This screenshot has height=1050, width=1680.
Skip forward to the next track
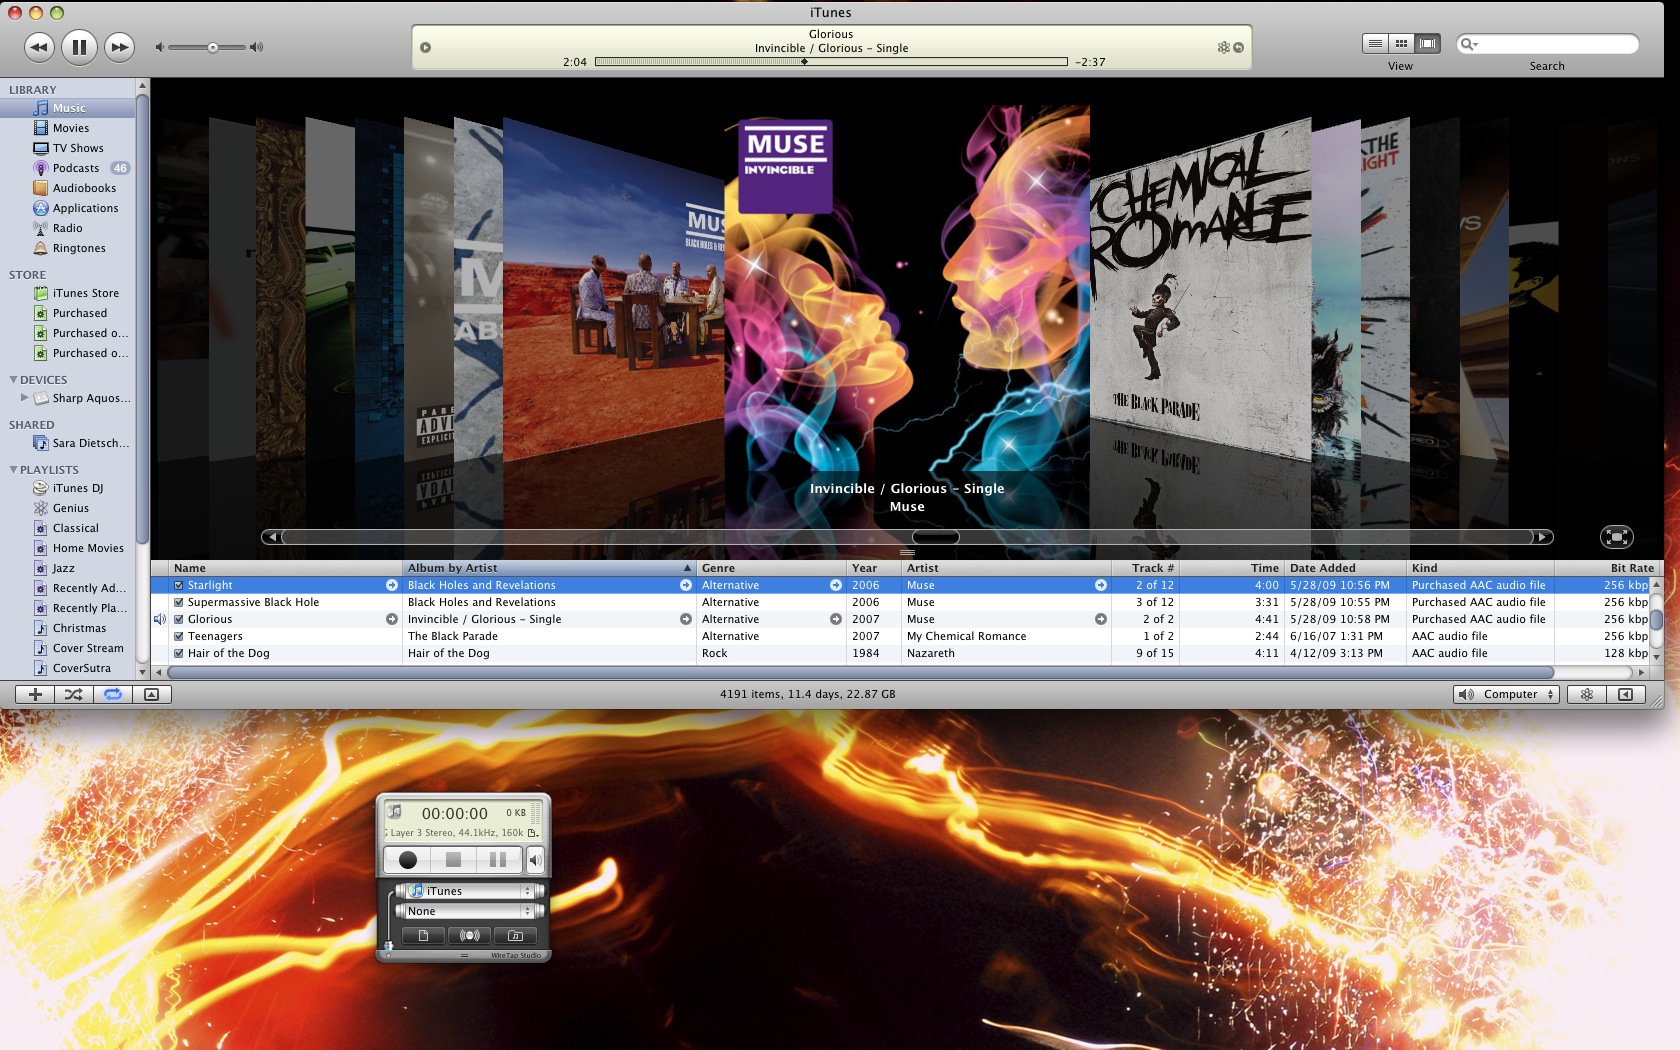point(119,47)
